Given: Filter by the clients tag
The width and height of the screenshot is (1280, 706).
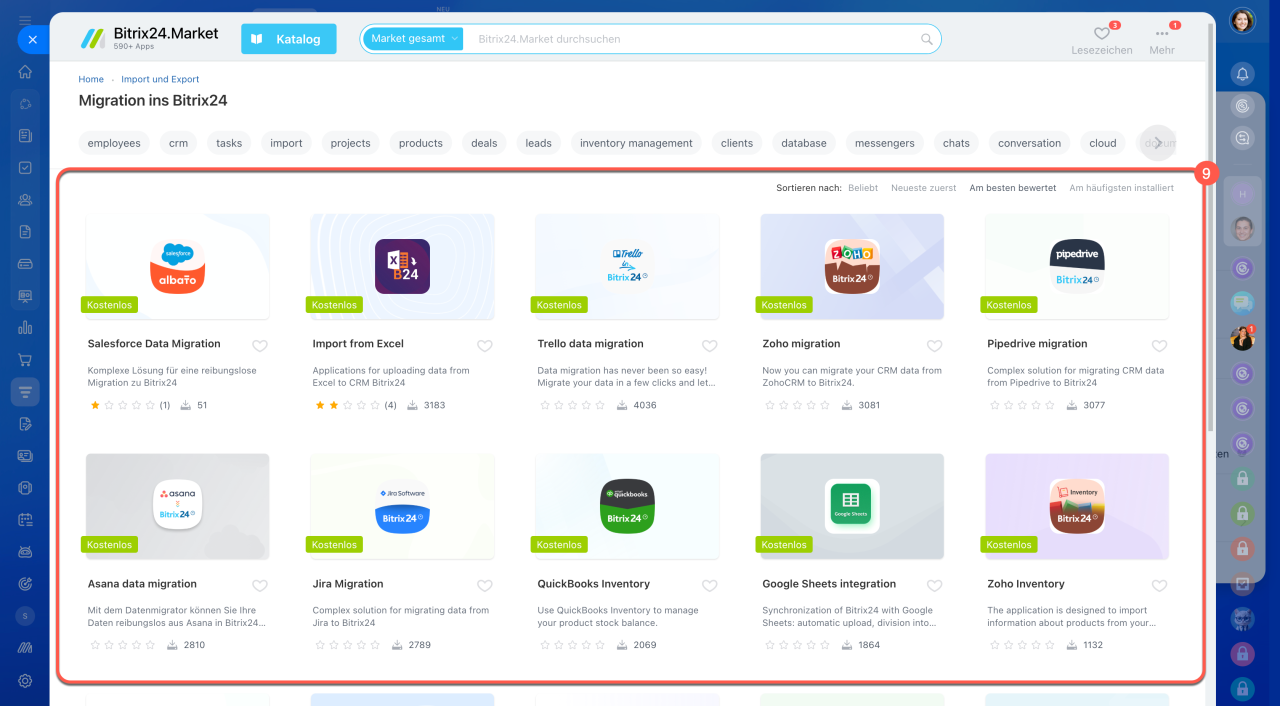Looking at the screenshot, I should click(737, 143).
